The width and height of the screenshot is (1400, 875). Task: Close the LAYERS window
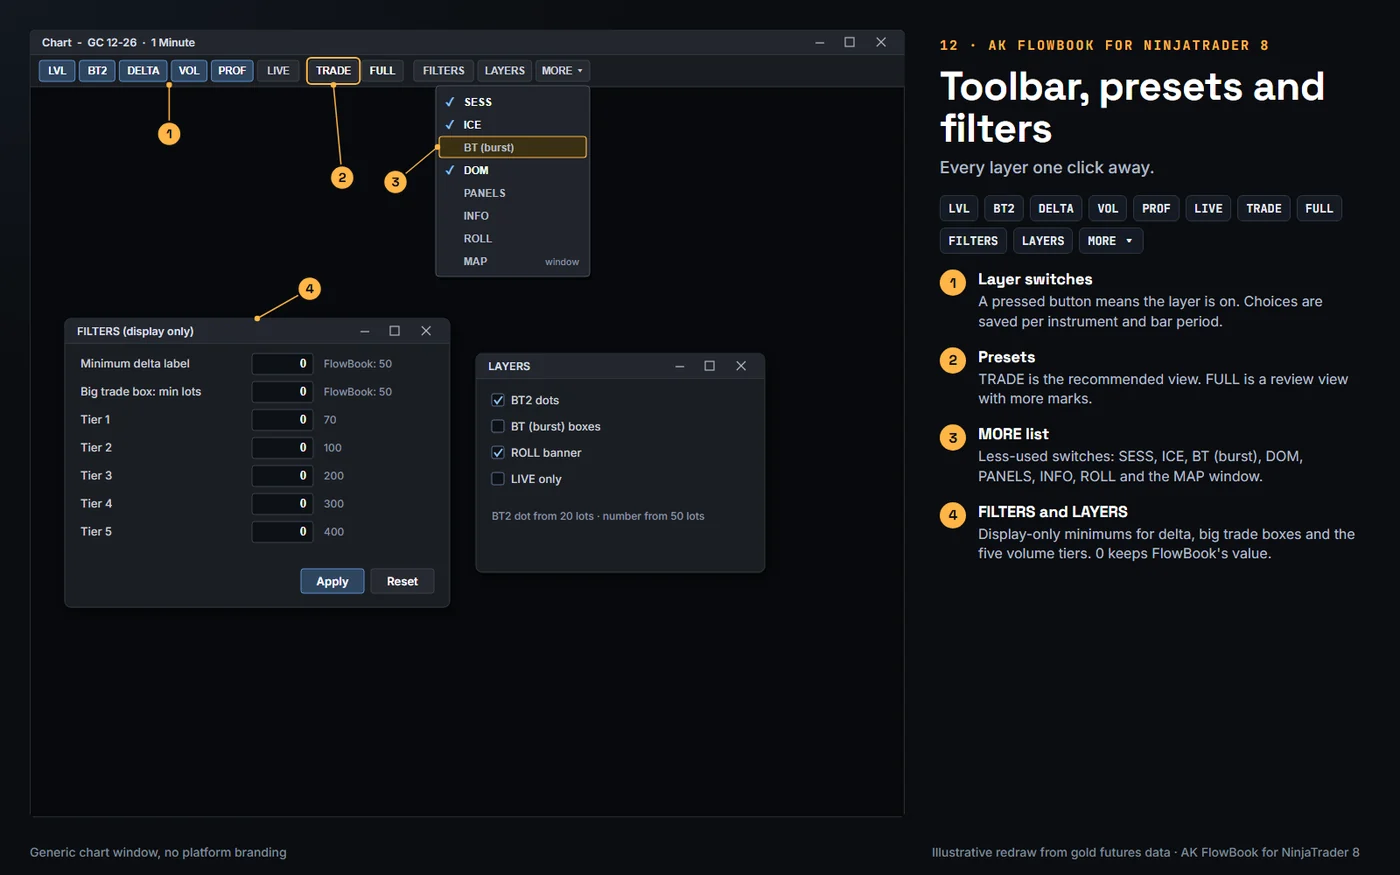pyautogui.click(x=741, y=366)
